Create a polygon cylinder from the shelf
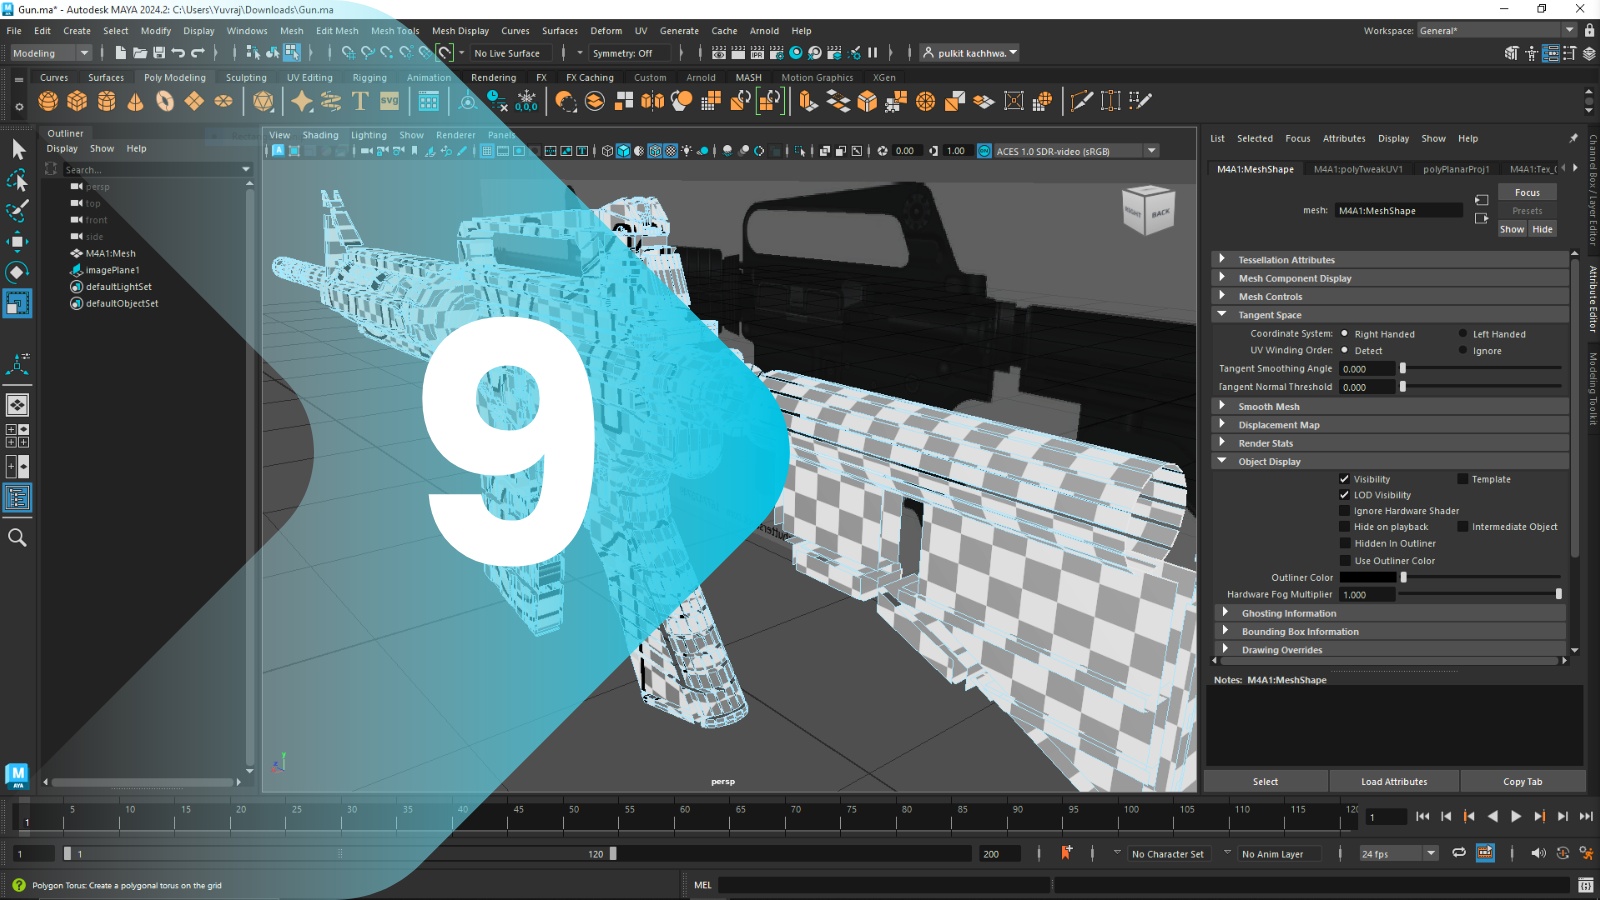This screenshot has height=900, width=1600. pyautogui.click(x=106, y=101)
